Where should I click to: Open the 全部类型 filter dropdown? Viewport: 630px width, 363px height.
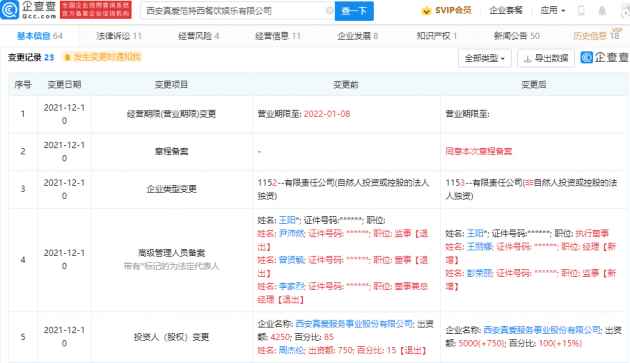click(x=485, y=59)
